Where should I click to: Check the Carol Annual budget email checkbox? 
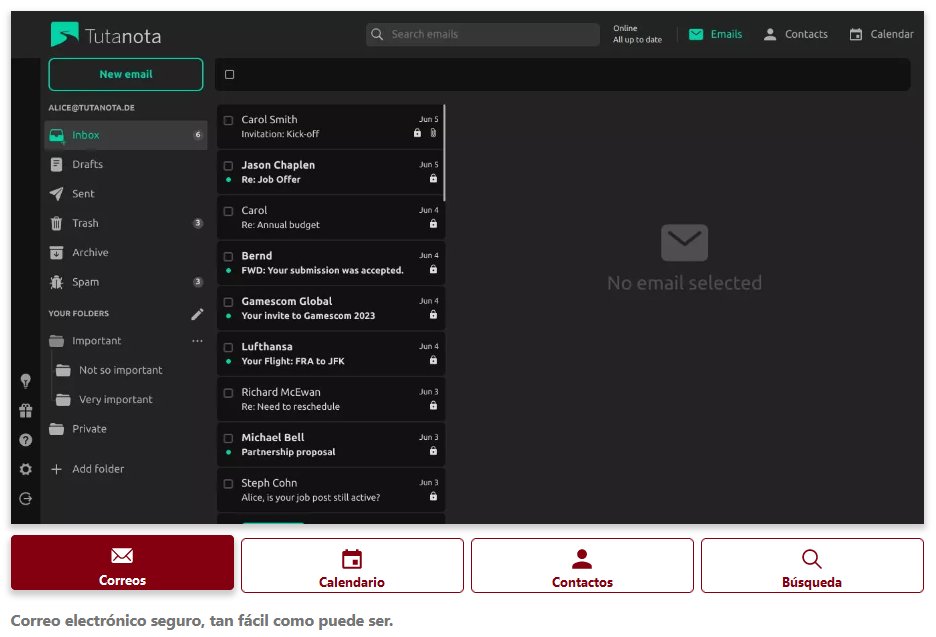coord(228,211)
